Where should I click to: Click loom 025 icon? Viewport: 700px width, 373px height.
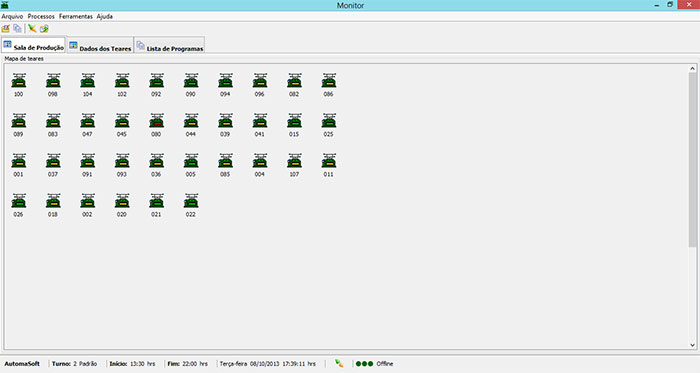click(x=329, y=121)
